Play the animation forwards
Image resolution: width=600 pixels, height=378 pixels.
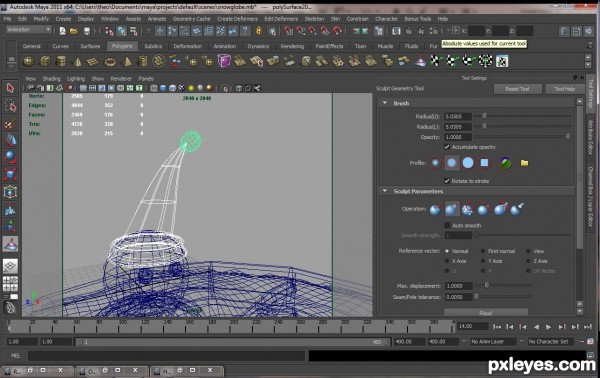click(549, 327)
